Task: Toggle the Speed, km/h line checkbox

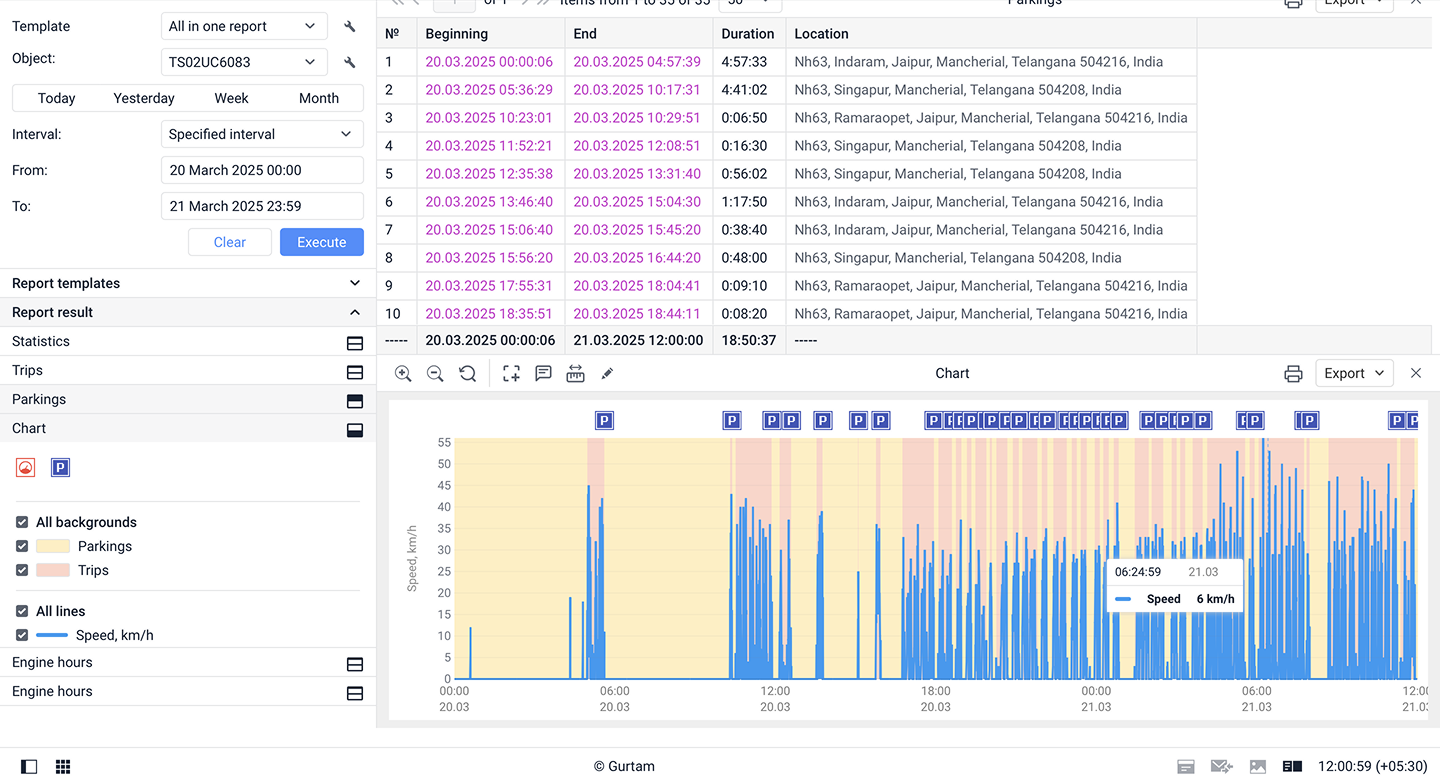Action: coord(22,635)
